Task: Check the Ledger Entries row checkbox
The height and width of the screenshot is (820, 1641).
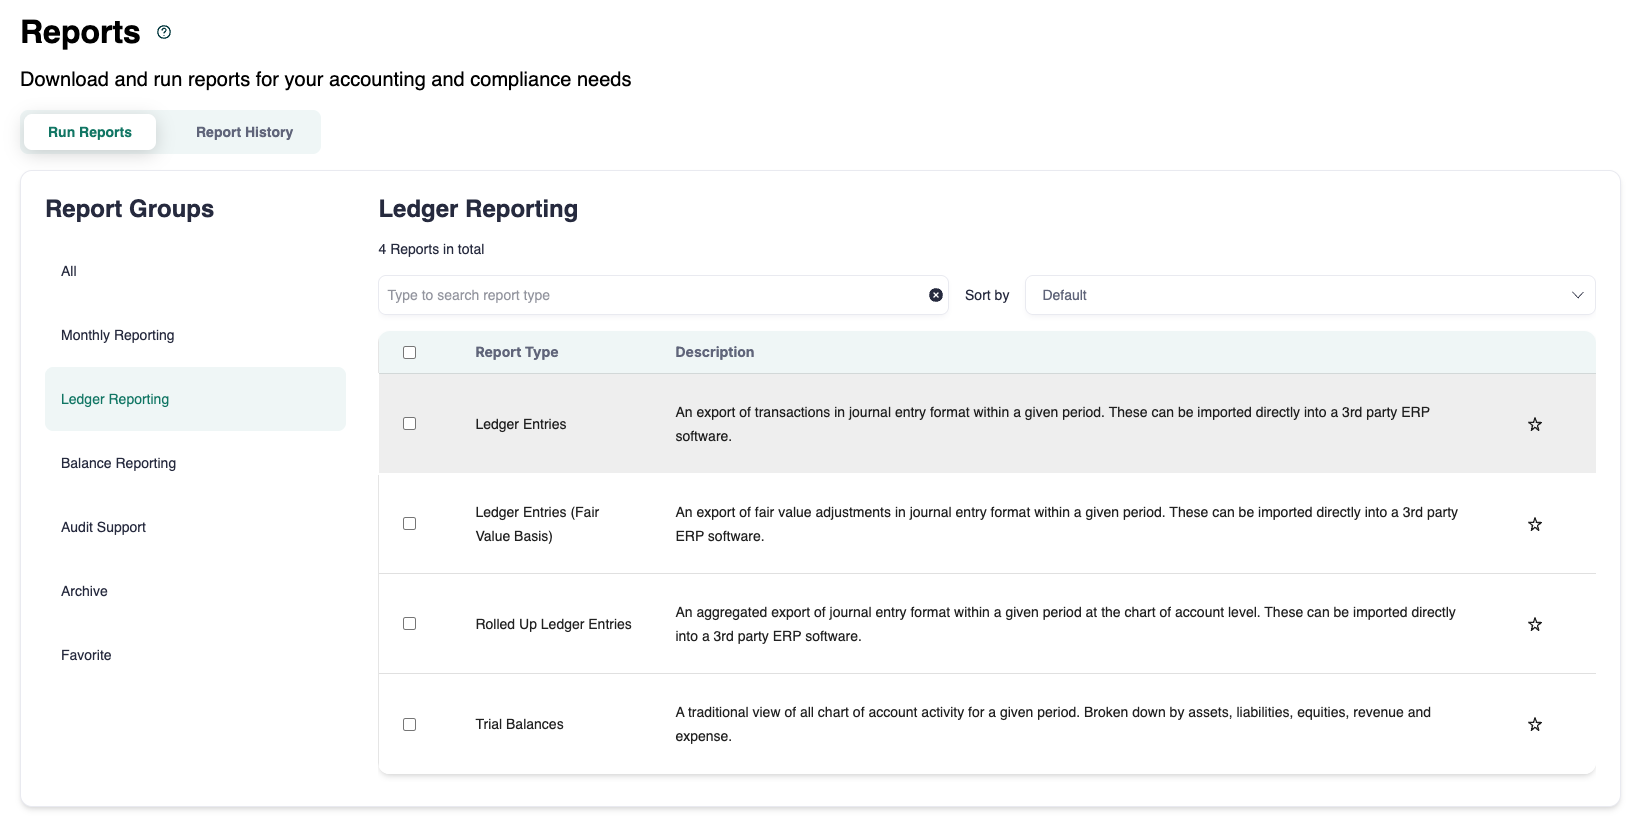Action: pyautogui.click(x=409, y=424)
